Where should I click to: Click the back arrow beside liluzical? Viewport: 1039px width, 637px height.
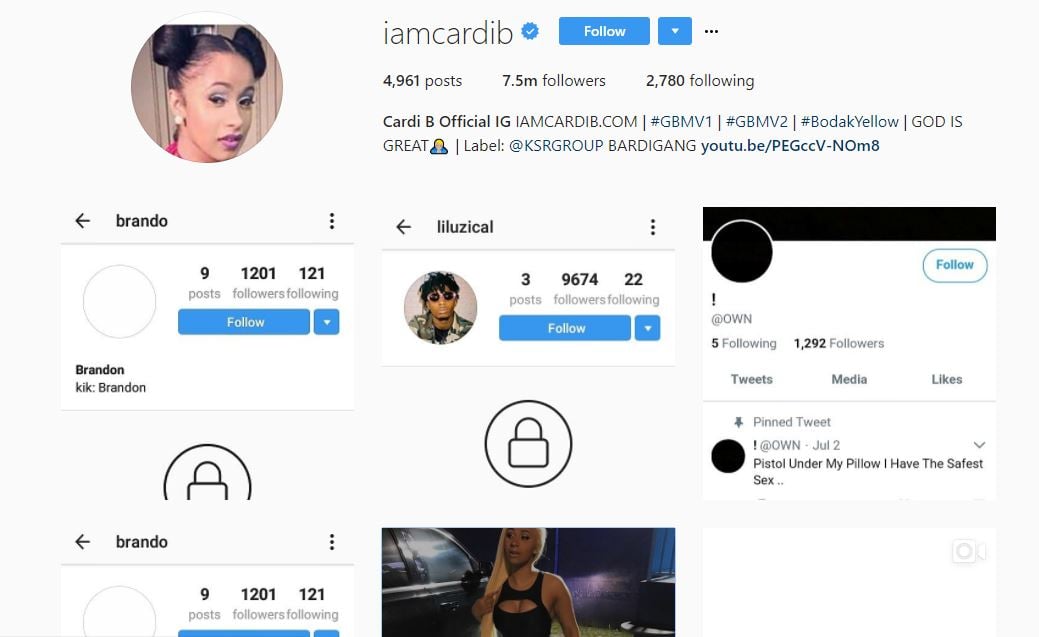point(404,227)
